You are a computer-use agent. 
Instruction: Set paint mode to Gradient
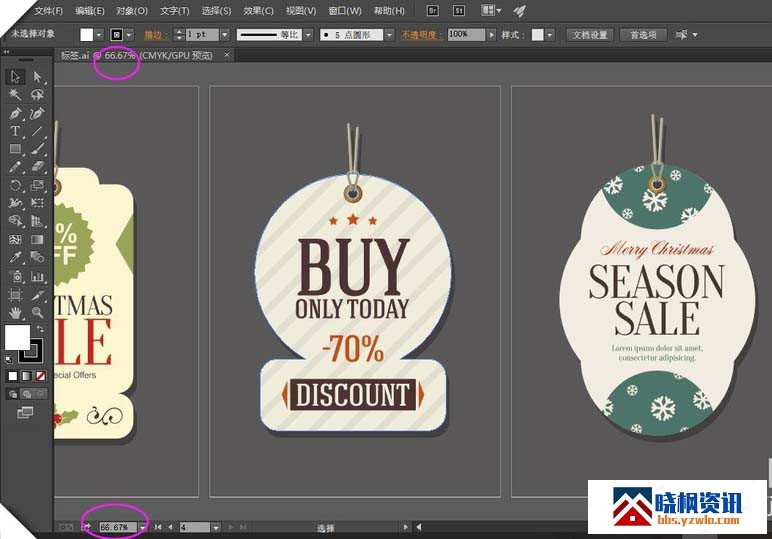point(27,376)
